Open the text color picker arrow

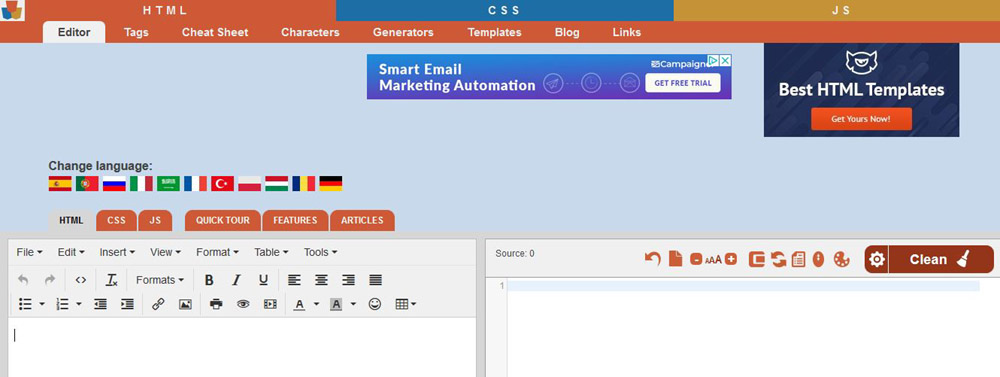click(316, 304)
